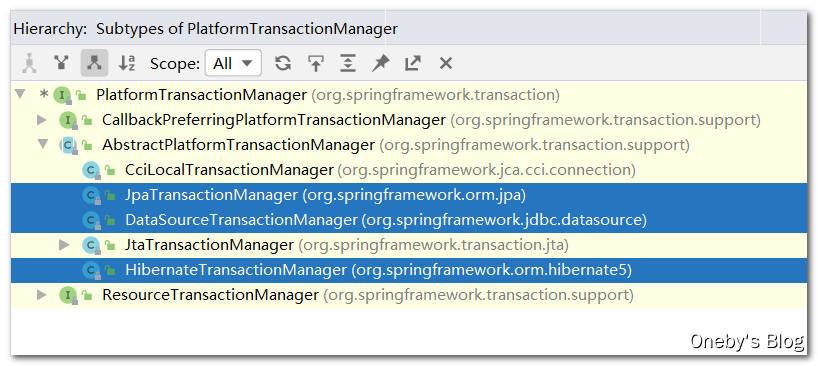
Task: Click public access icon beside HibernateTransactionManager
Action: click(110, 271)
